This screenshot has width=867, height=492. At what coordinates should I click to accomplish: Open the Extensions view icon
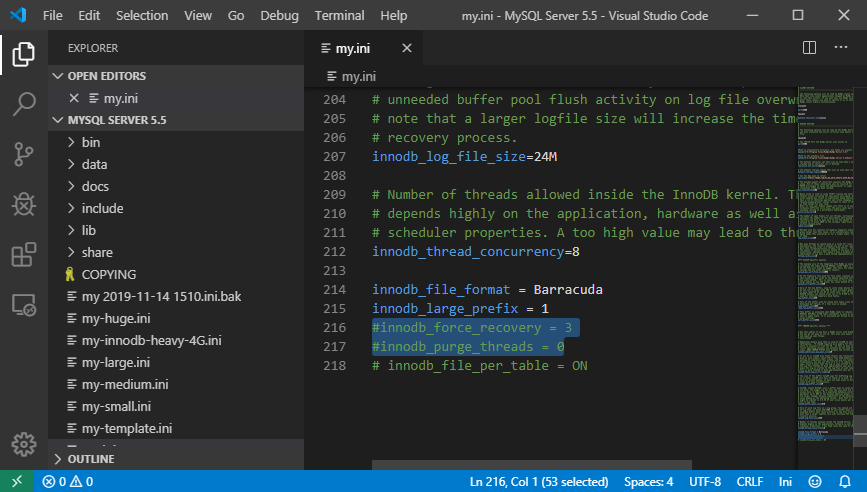pos(23,254)
